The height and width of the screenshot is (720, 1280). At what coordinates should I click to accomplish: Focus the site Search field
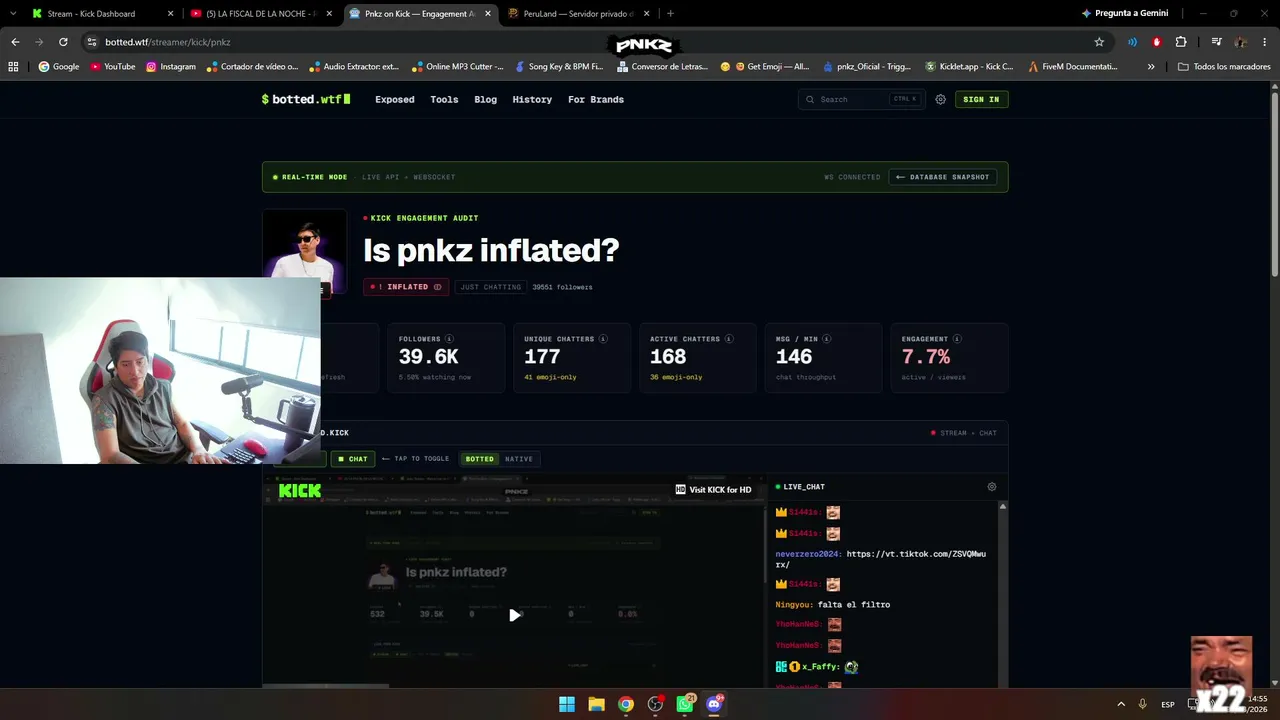[860, 99]
